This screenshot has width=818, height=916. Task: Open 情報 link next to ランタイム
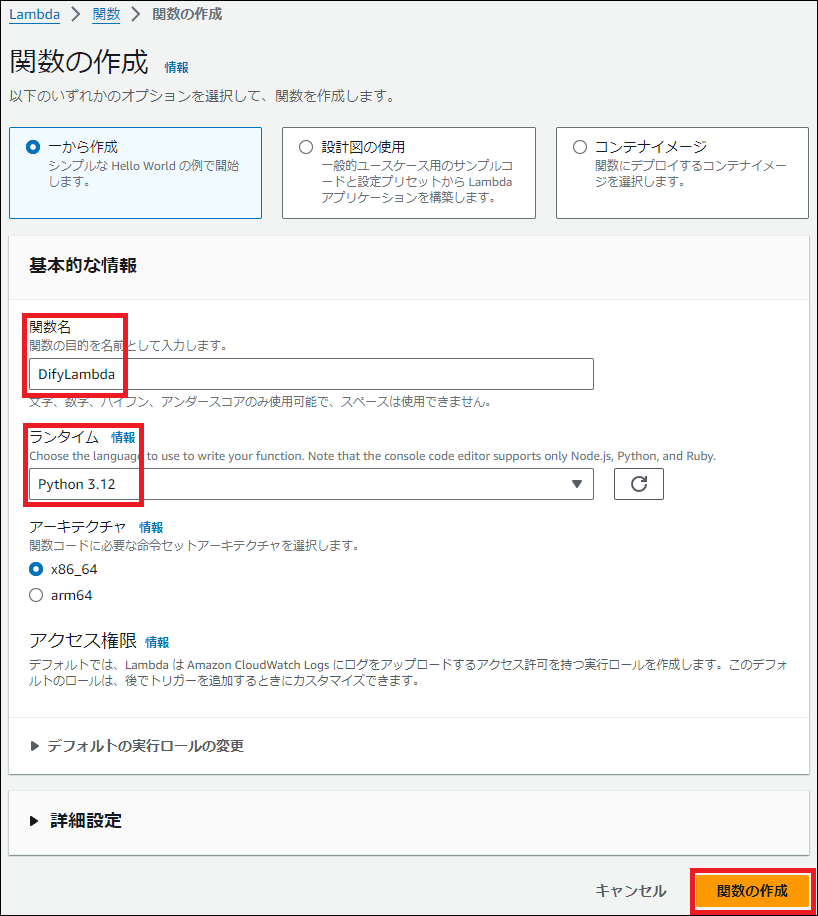(123, 437)
